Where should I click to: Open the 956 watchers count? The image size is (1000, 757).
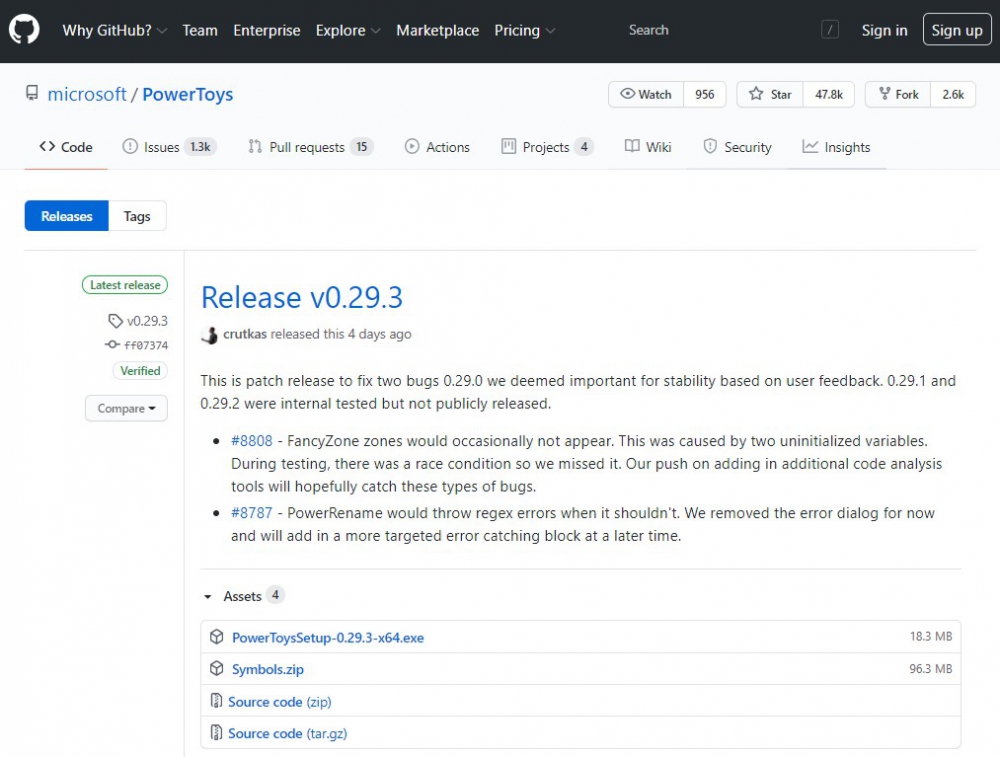(705, 94)
